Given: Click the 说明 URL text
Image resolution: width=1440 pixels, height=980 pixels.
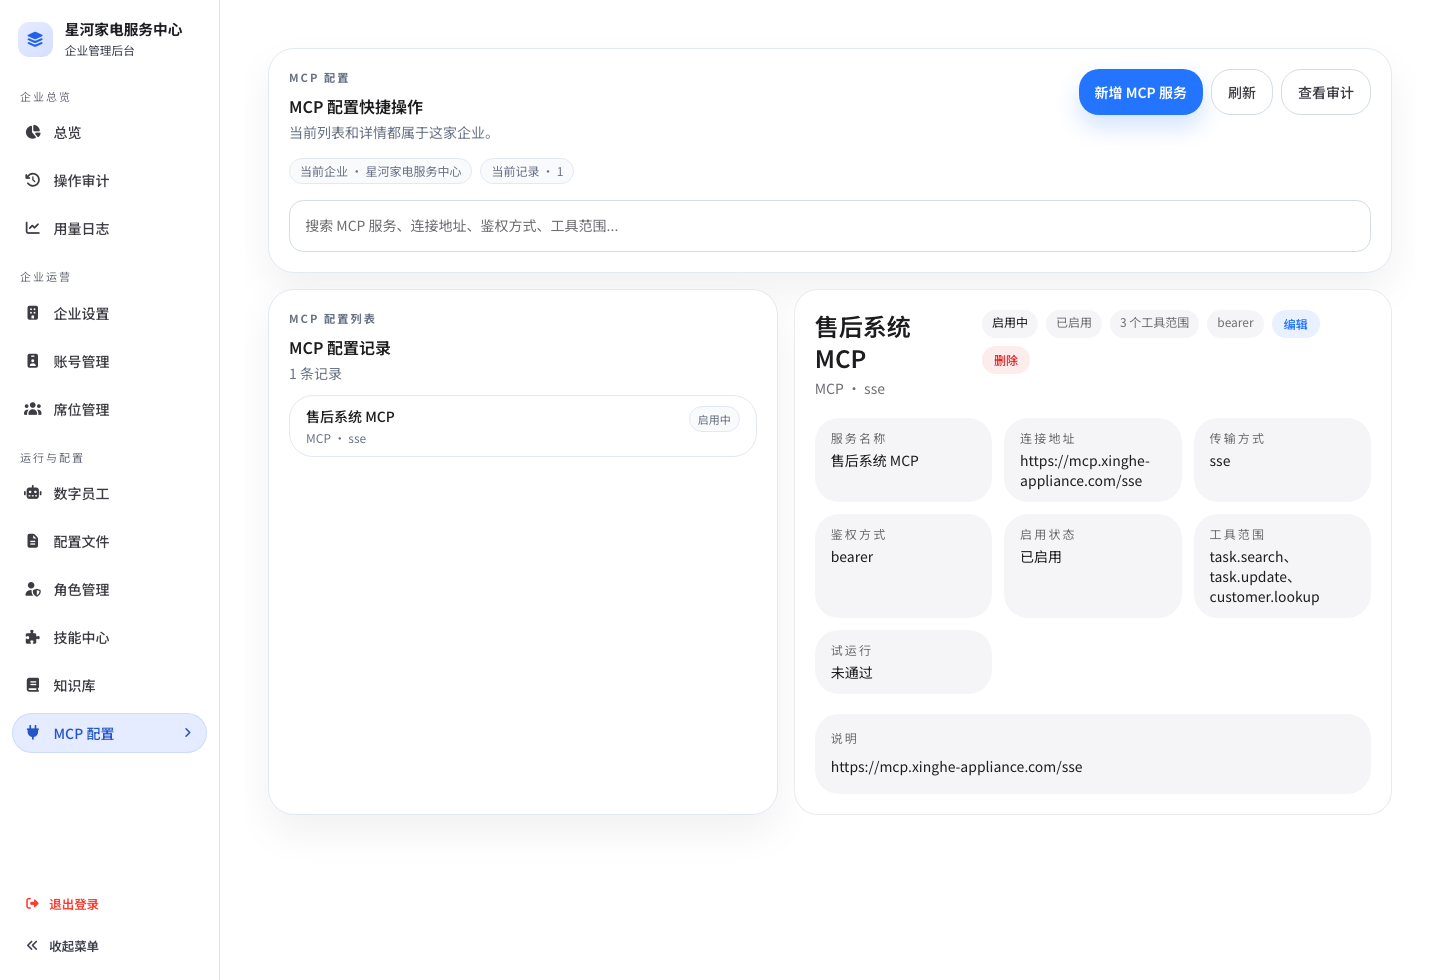Looking at the screenshot, I should (956, 767).
